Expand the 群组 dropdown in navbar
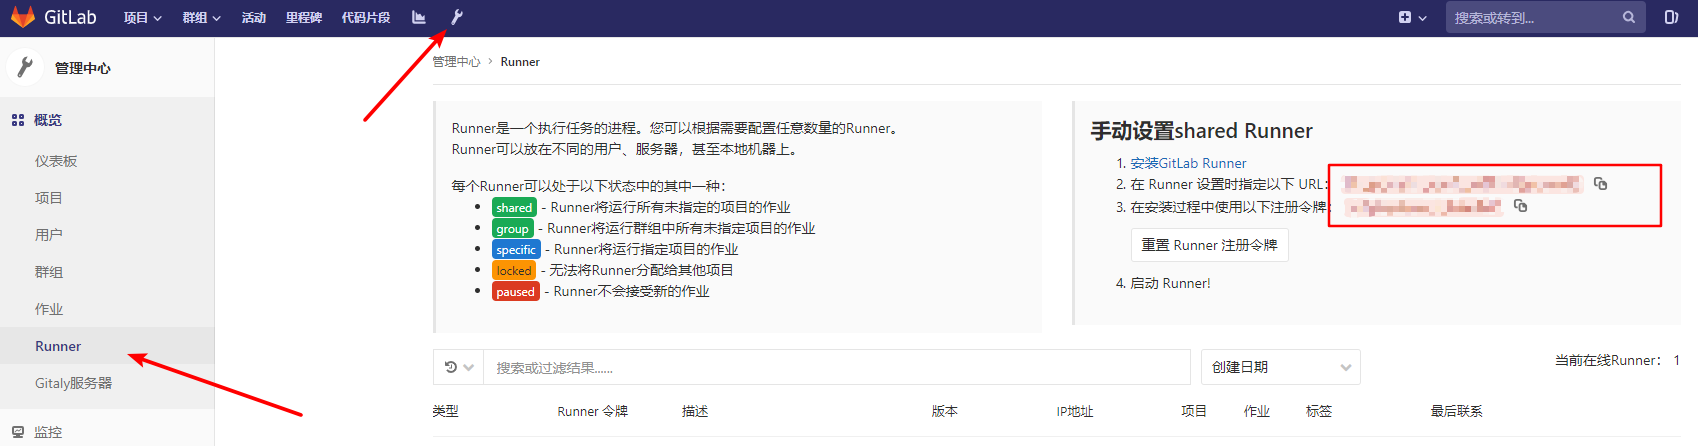 201,18
